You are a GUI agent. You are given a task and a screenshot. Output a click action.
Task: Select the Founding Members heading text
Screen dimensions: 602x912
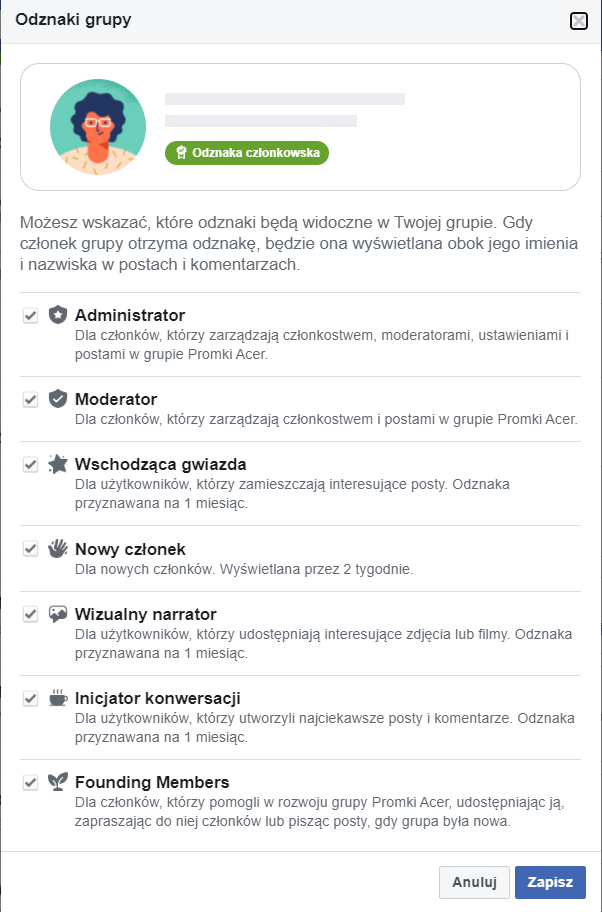click(x=152, y=782)
